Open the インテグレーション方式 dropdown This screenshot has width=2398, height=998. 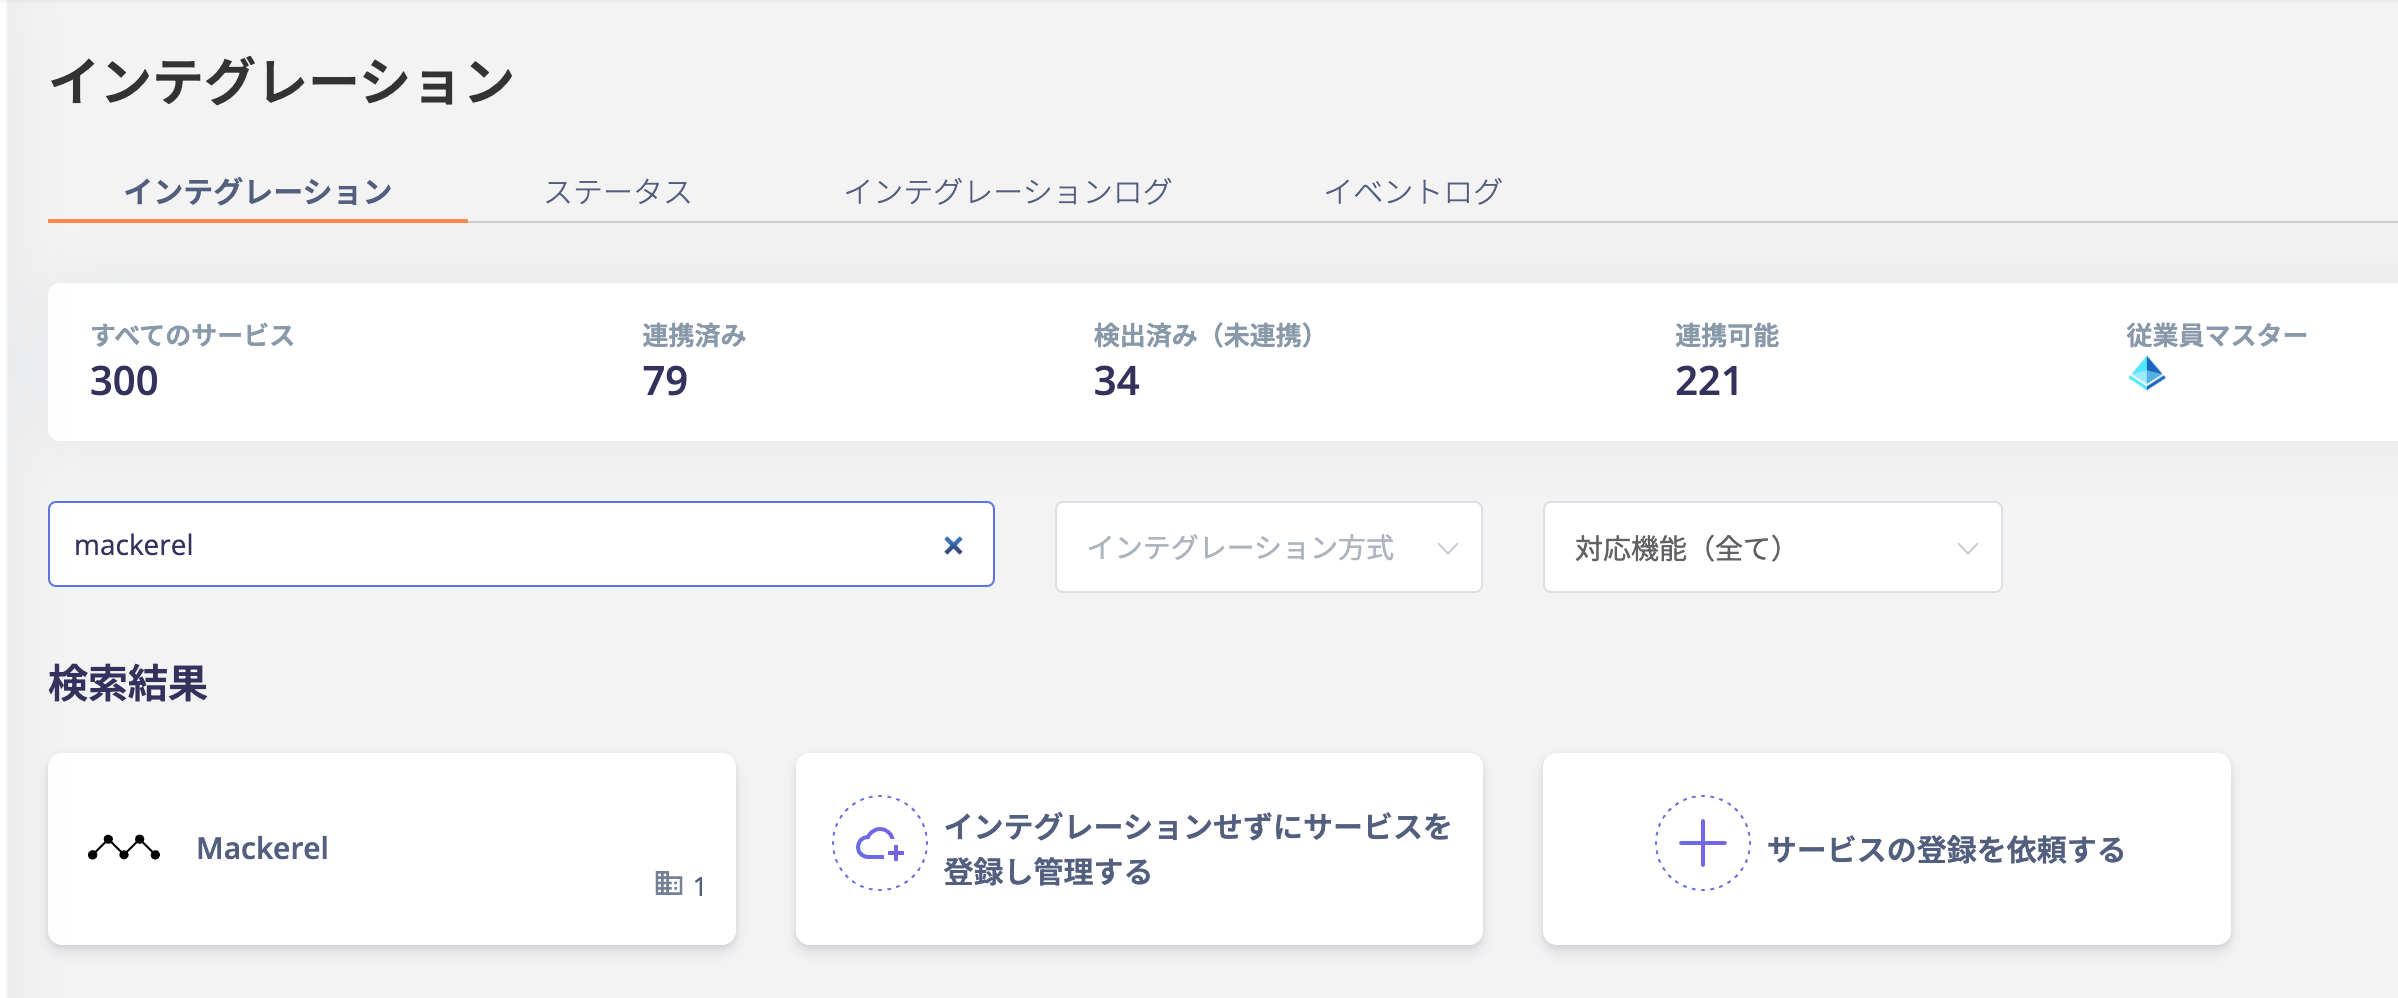tap(1268, 547)
